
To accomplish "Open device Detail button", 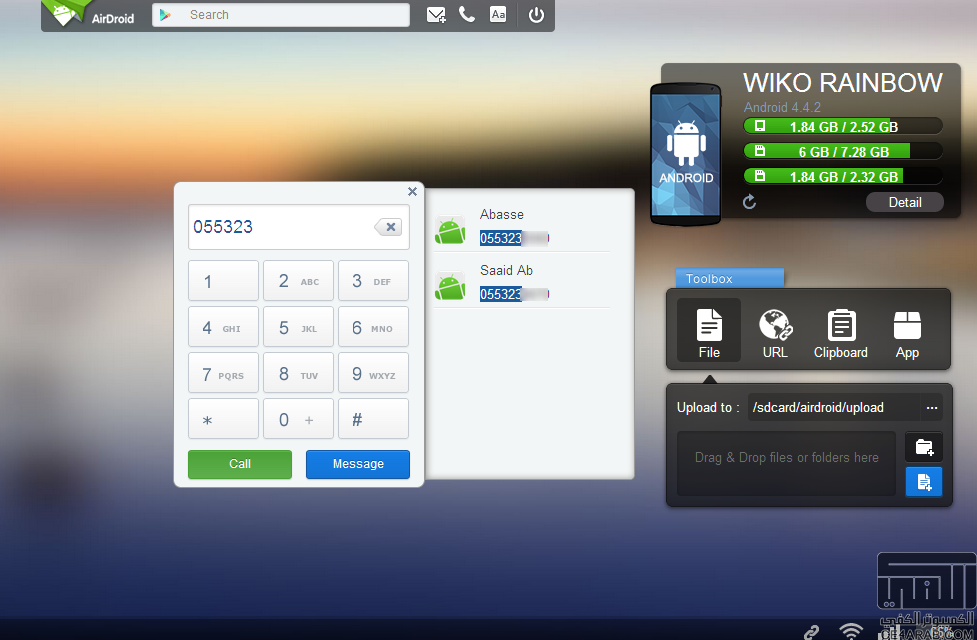I will pyautogui.click(x=905, y=202).
